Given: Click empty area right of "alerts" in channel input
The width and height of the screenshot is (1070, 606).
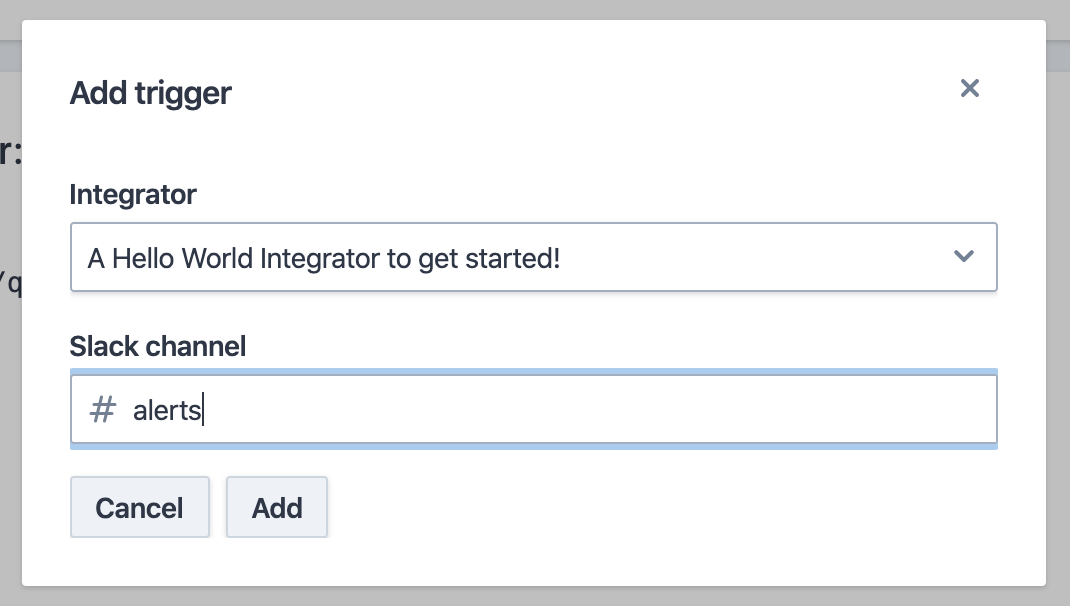Looking at the screenshot, I should (600, 409).
